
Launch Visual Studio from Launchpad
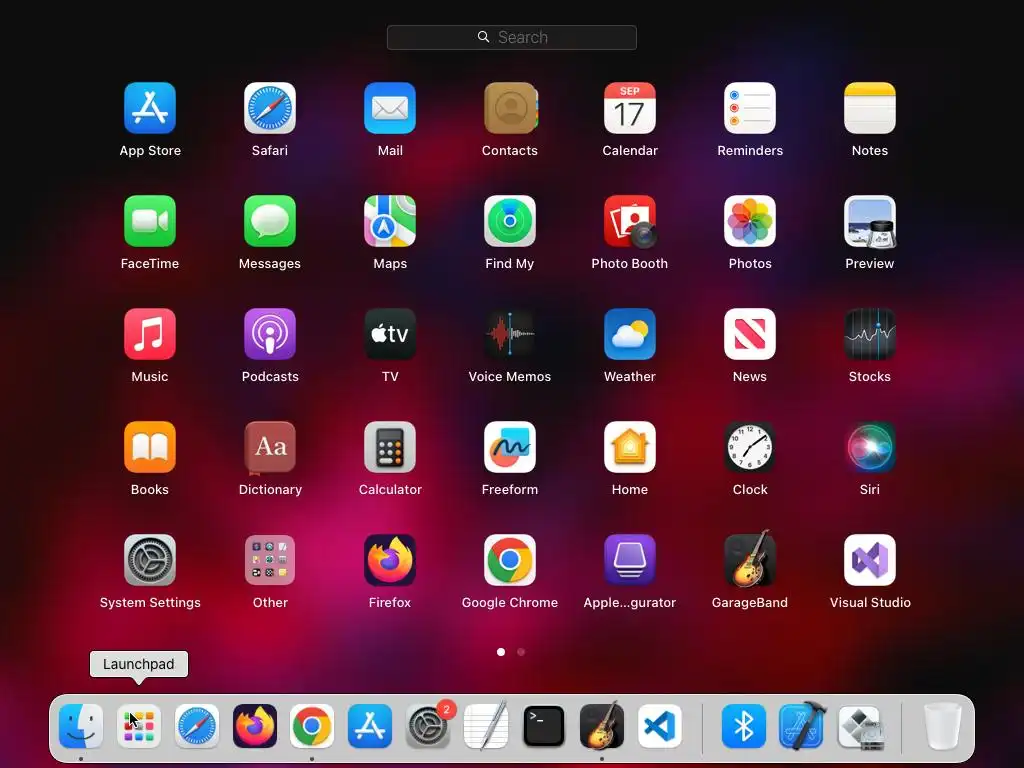coord(870,560)
